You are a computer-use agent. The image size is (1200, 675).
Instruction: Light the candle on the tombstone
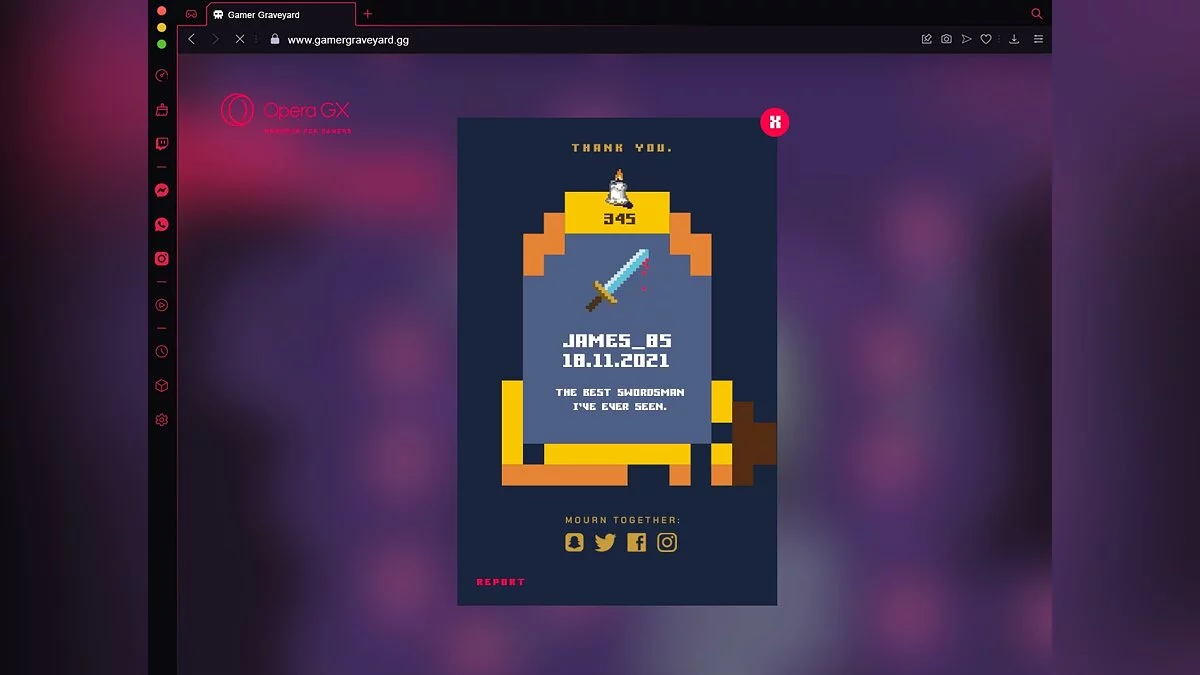pyautogui.click(x=617, y=189)
